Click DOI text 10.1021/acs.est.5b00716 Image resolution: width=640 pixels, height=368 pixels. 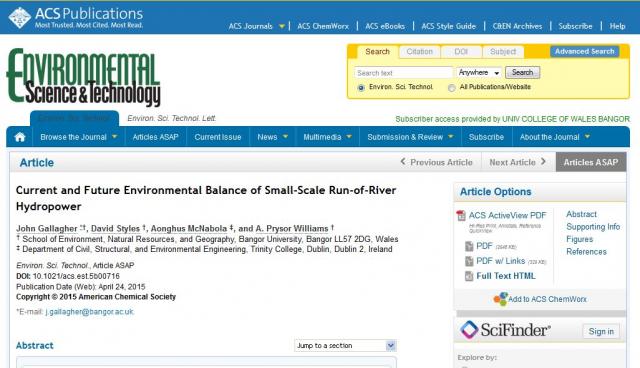click(76, 276)
